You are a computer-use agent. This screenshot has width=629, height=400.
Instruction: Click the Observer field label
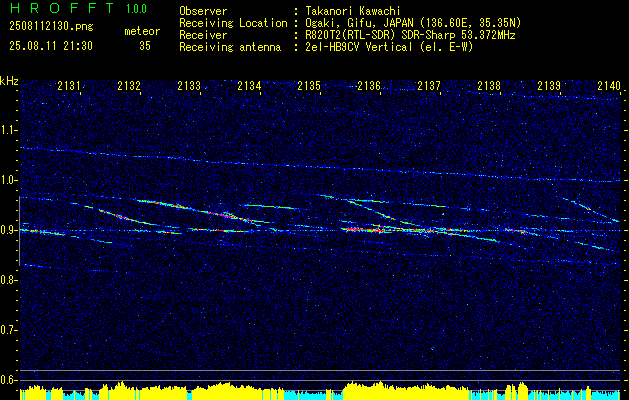203,11
